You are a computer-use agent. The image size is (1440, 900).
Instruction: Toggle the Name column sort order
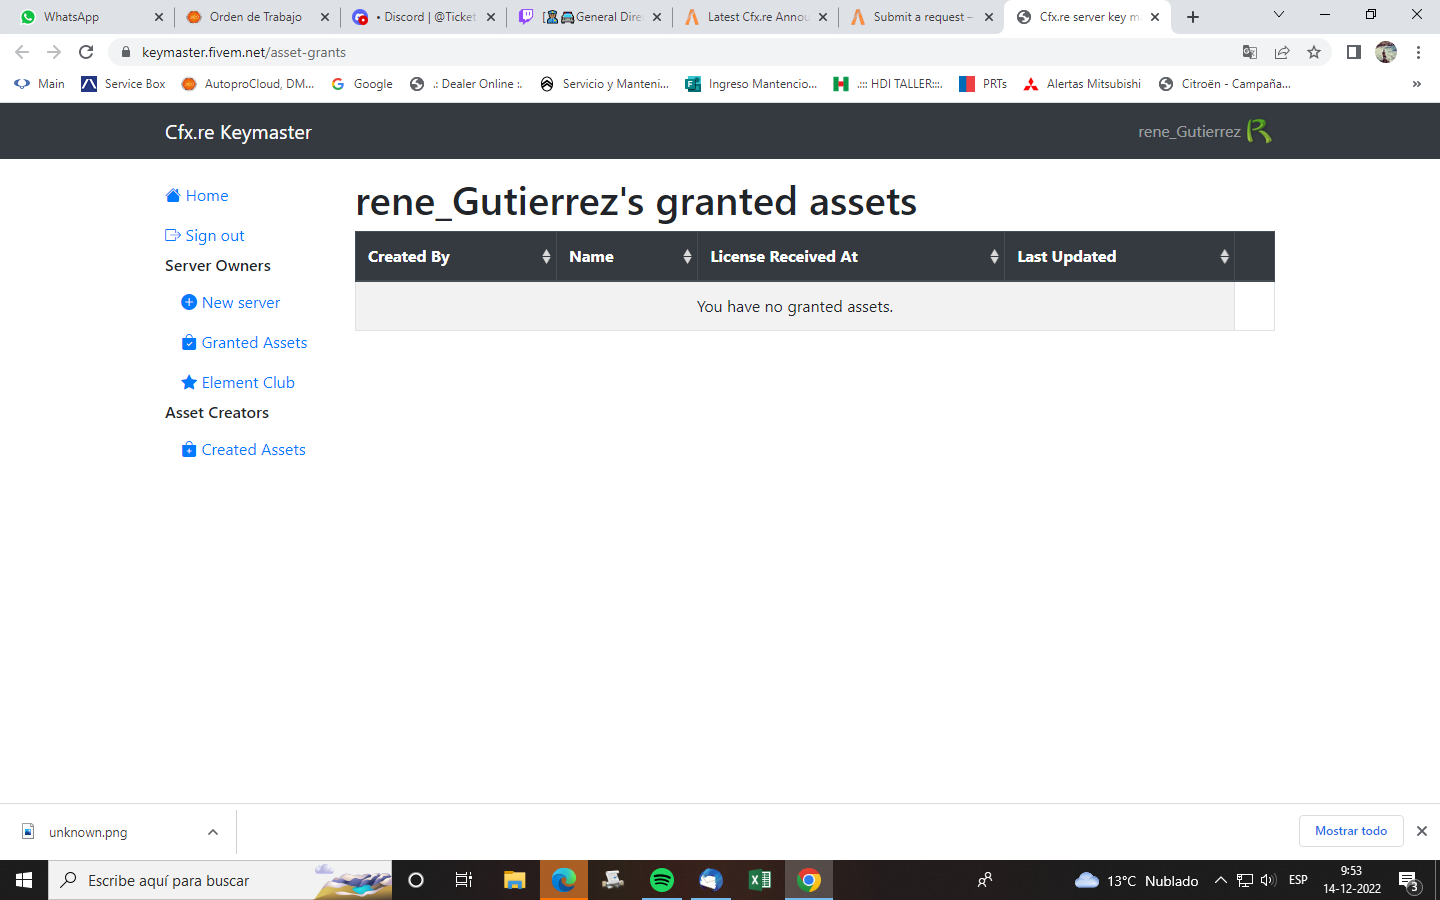[688, 256]
